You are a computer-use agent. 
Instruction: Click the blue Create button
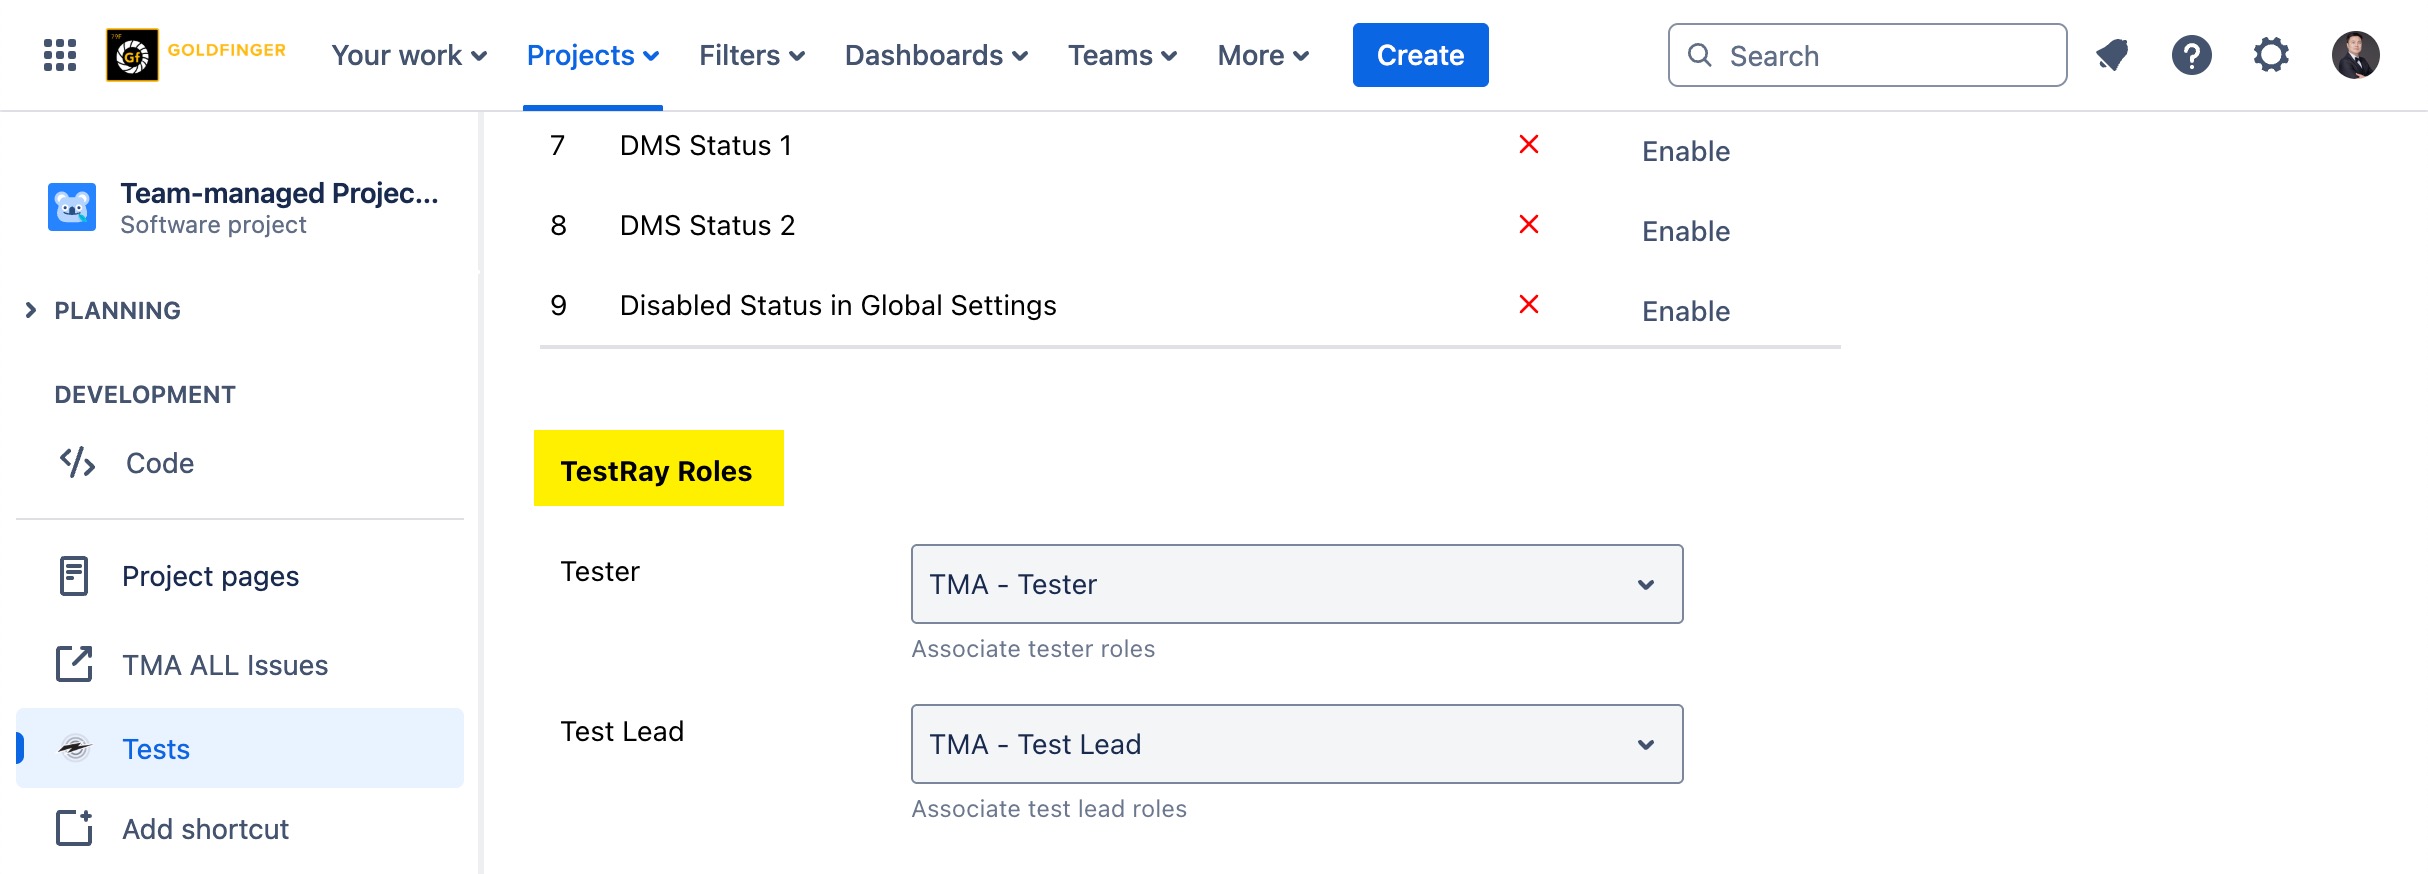click(1419, 55)
